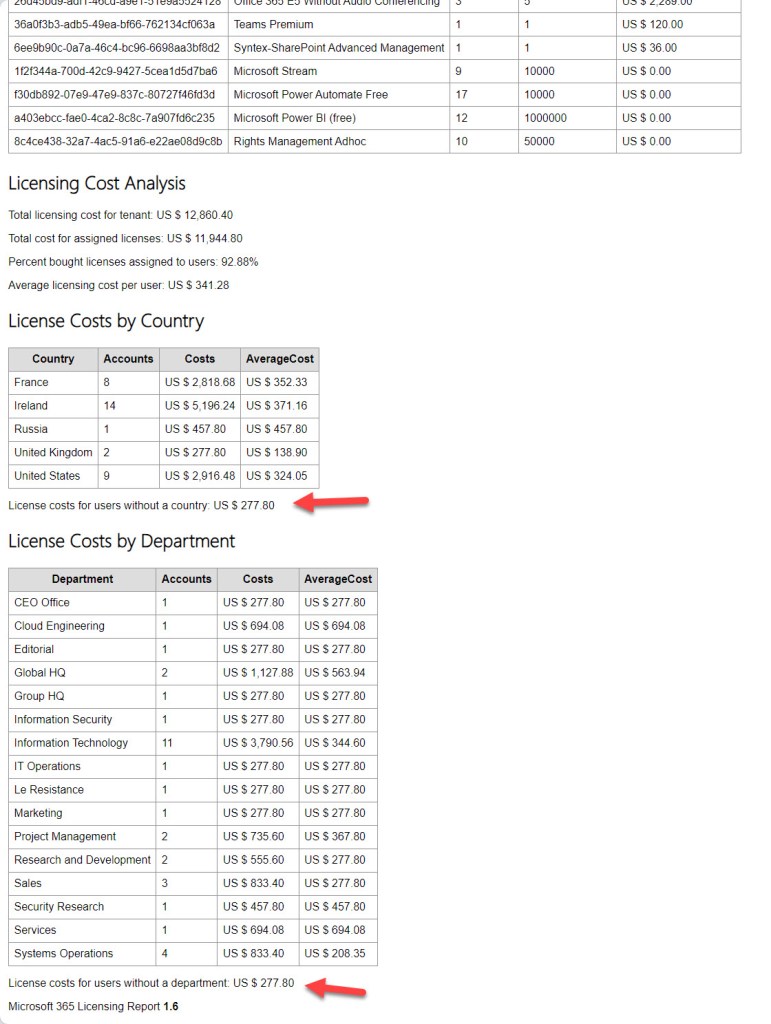Image resolution: width=771 pixels, height=1024 pixels.
Task: Click the '1000000' units cell
Action: pyautogui.click(x=567, y=118)
